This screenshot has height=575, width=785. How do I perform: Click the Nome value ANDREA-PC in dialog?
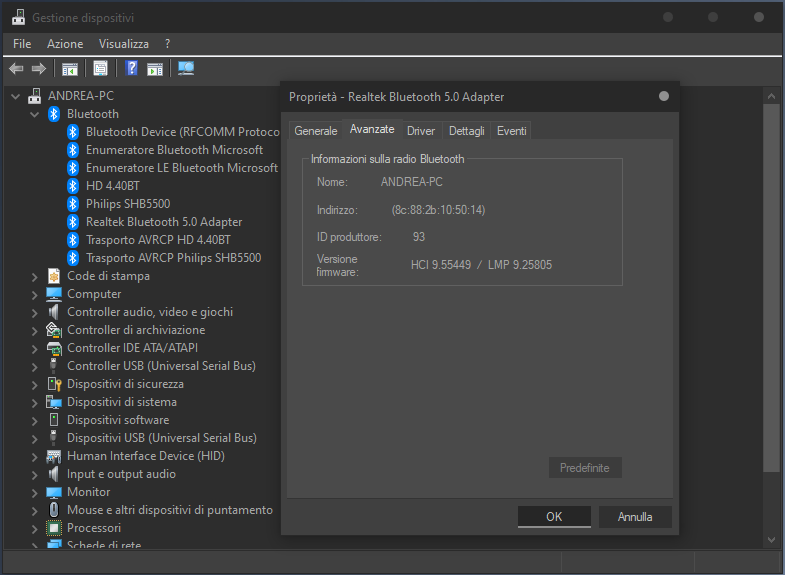point(412,182)
